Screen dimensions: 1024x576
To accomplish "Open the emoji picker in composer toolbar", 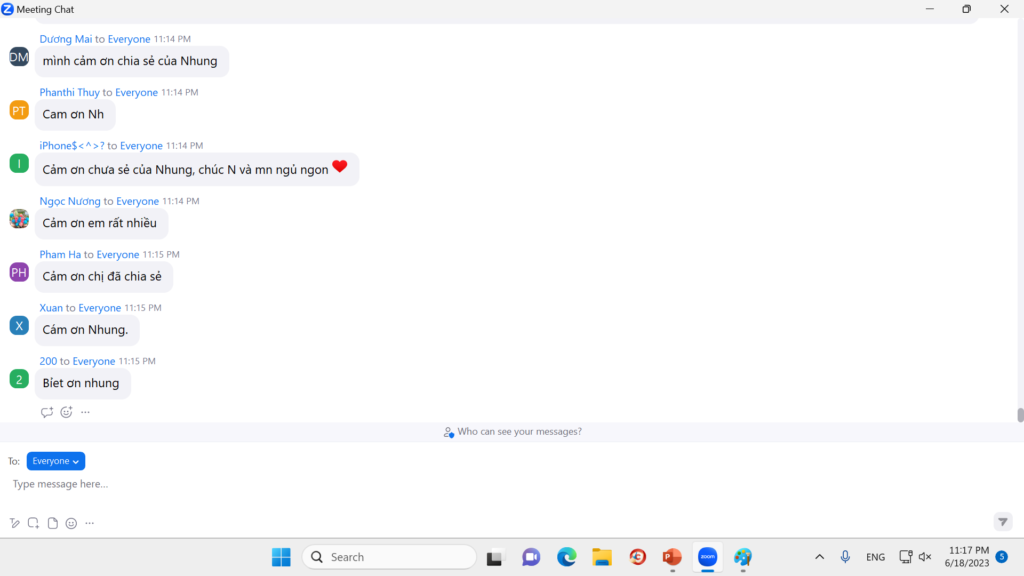I will pyautogui.click(x=71, y=523).
